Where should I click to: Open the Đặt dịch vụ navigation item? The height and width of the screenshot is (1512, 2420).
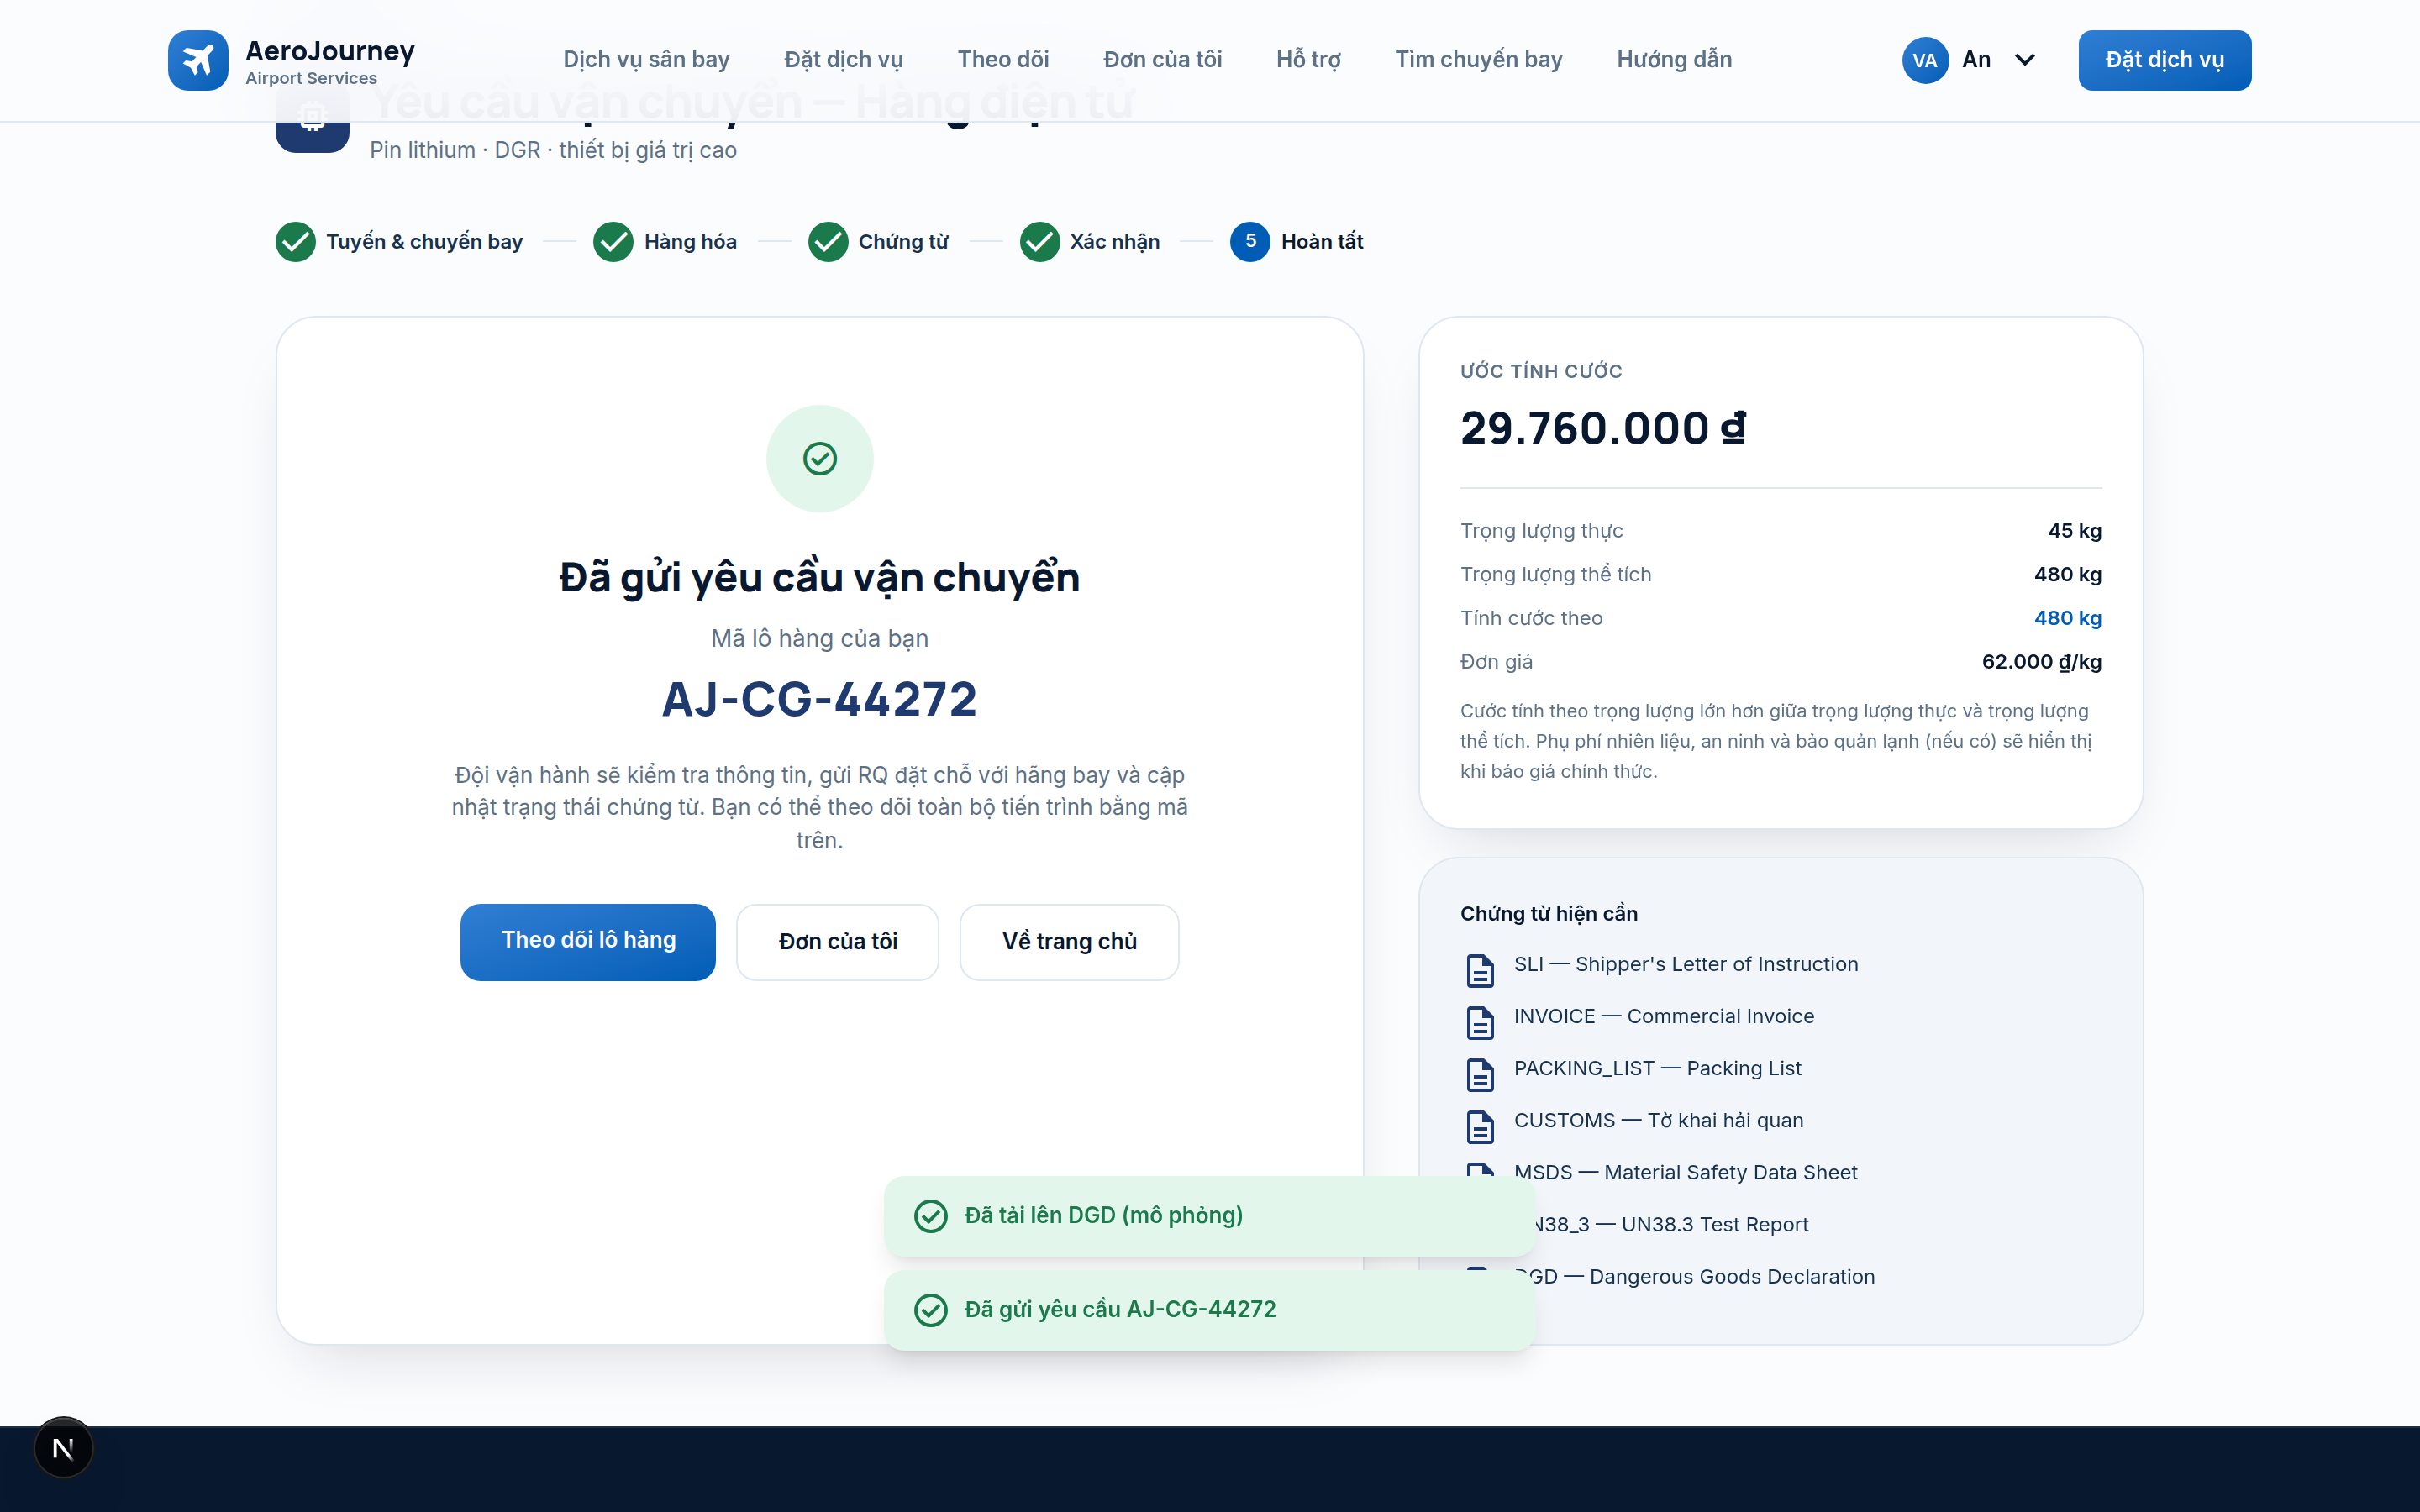843,60
